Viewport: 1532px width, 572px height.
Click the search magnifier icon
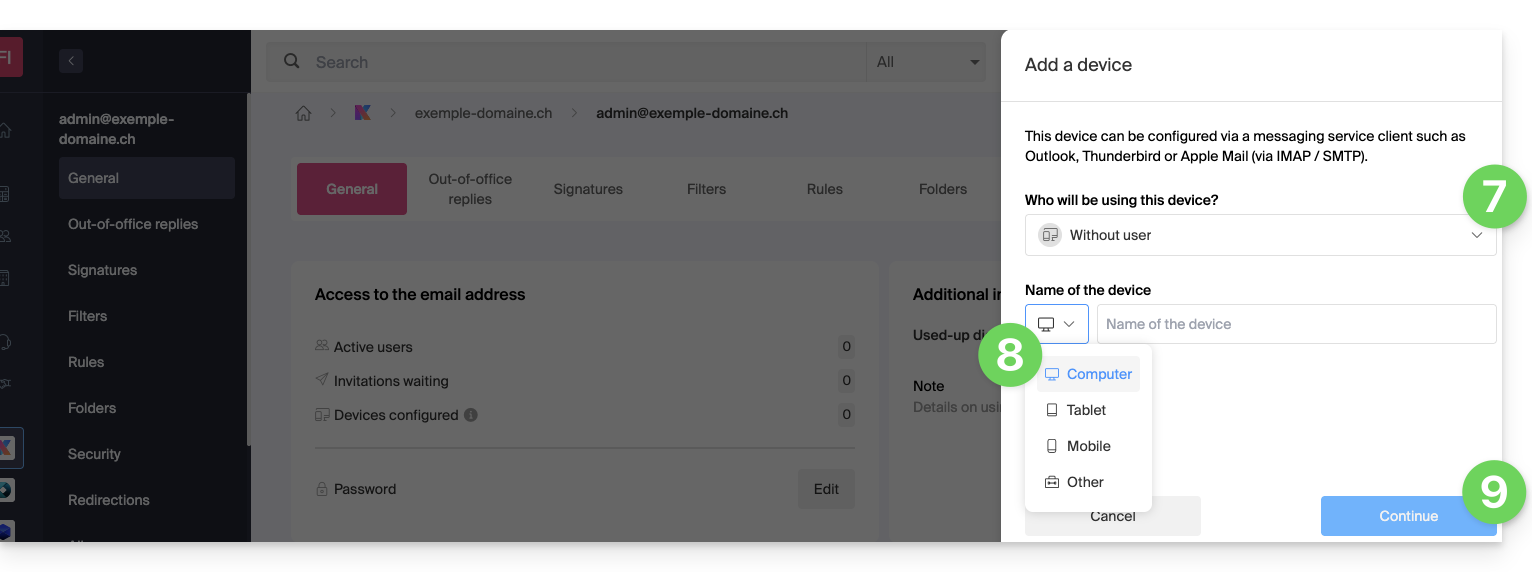(x=292, y=62)
